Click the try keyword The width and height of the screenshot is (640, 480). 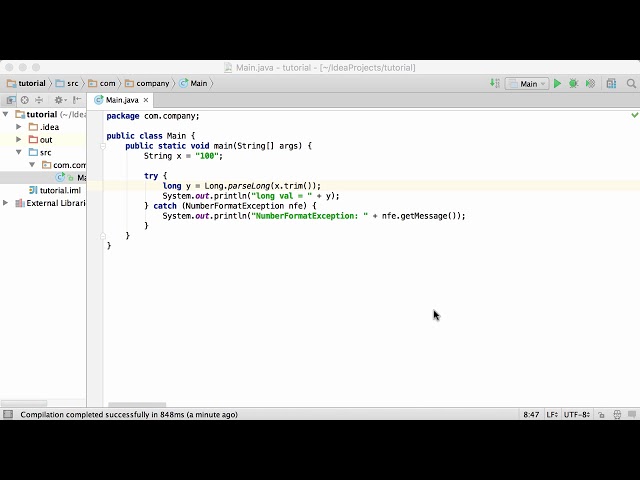(151, 176)
